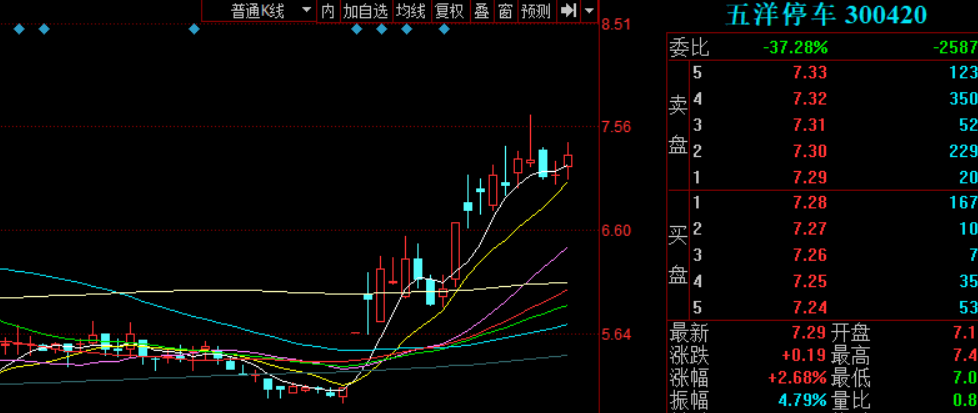Screen dimensions: 978x413
Task: Click the 开盘 label
Action: point(850,333)
